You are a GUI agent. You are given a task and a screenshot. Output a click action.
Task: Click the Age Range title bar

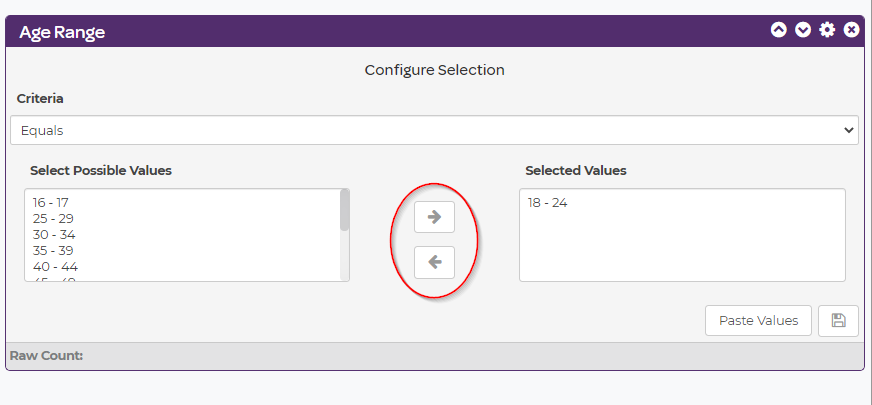coord(400,31)
